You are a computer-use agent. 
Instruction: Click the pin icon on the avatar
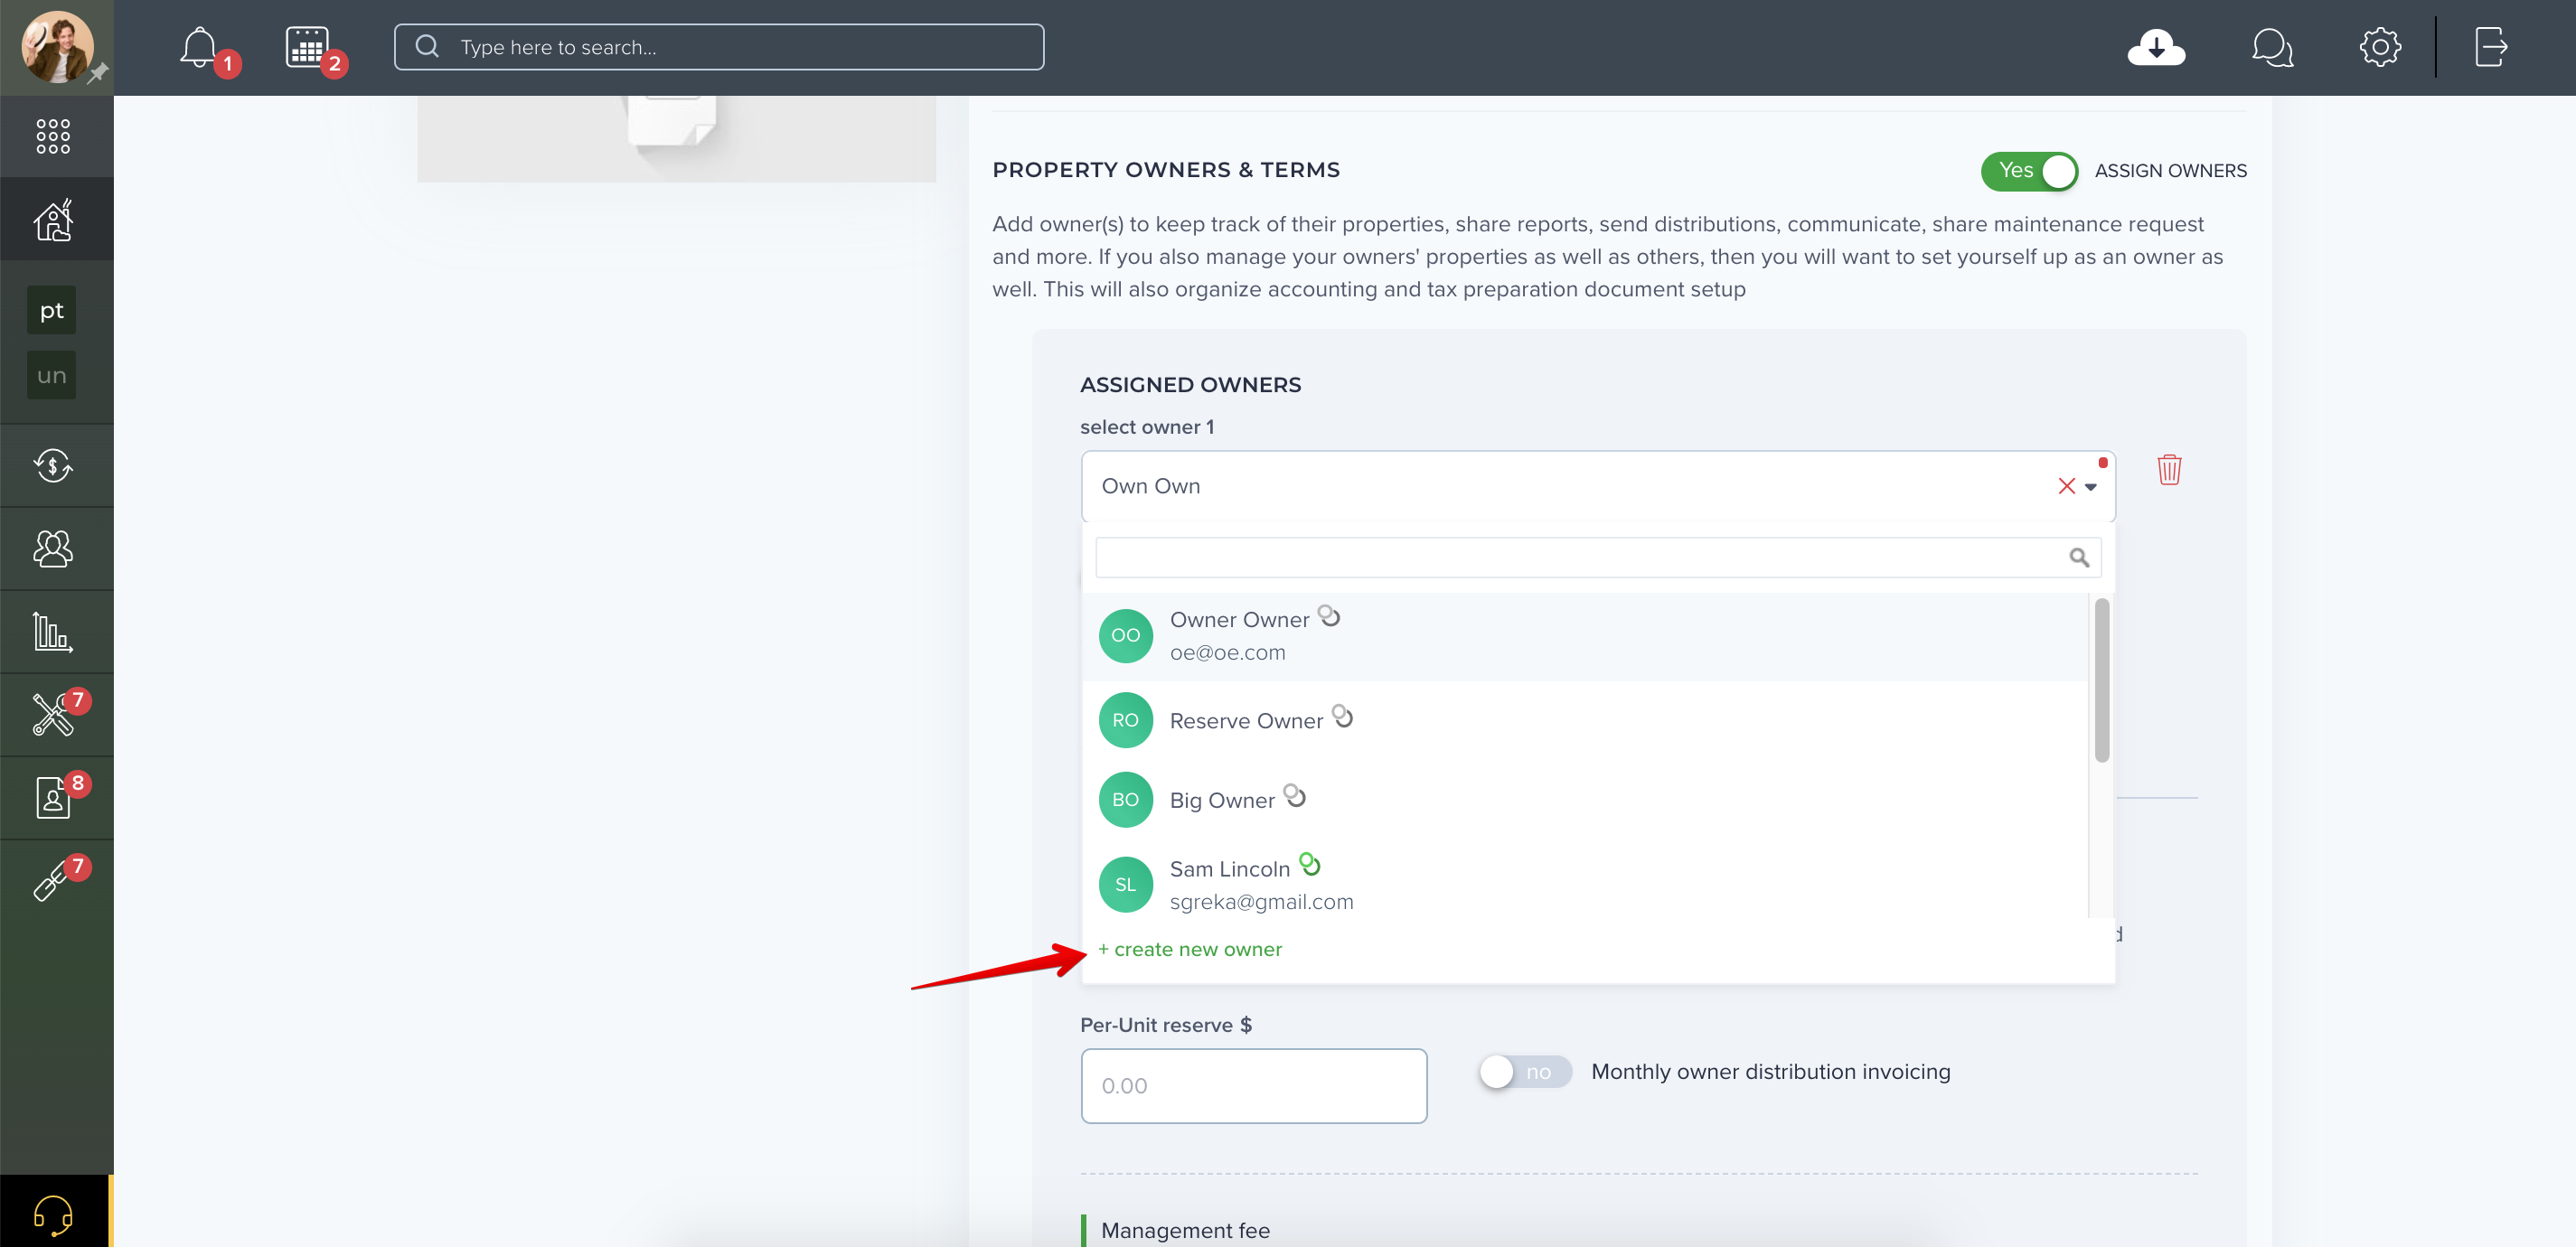[97, 74]
